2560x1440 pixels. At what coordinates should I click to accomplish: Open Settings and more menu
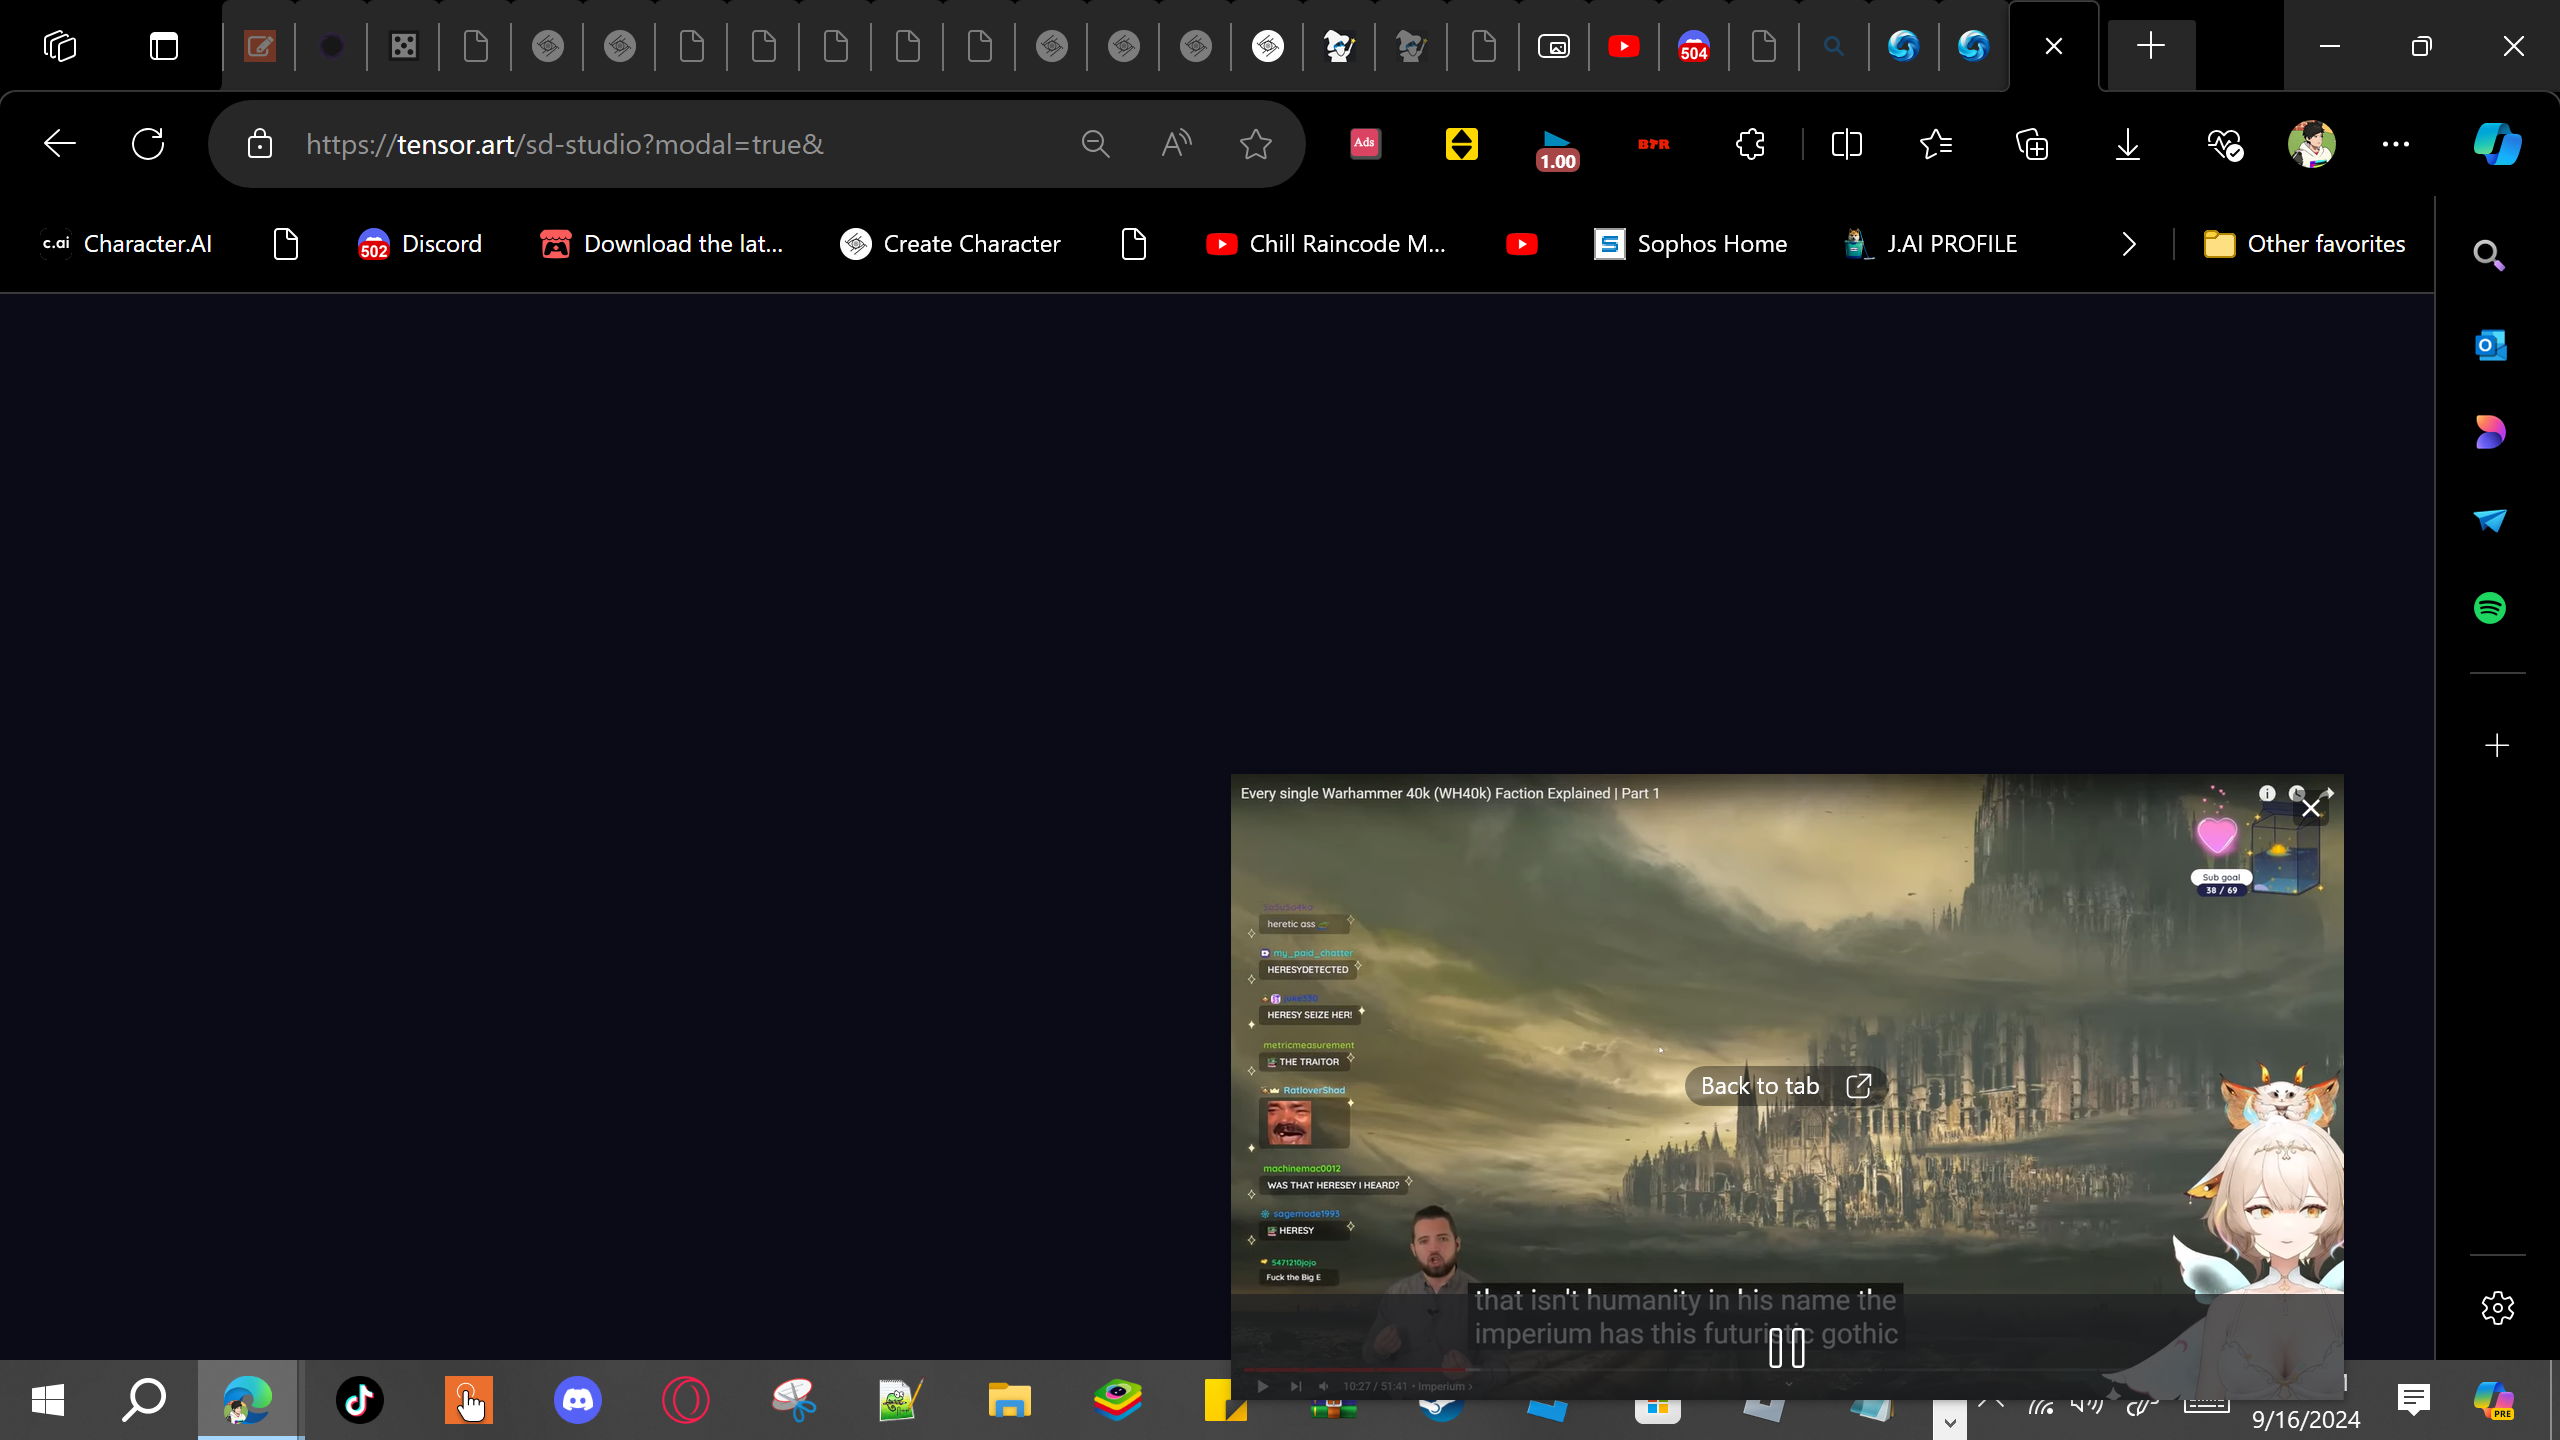2396,144
